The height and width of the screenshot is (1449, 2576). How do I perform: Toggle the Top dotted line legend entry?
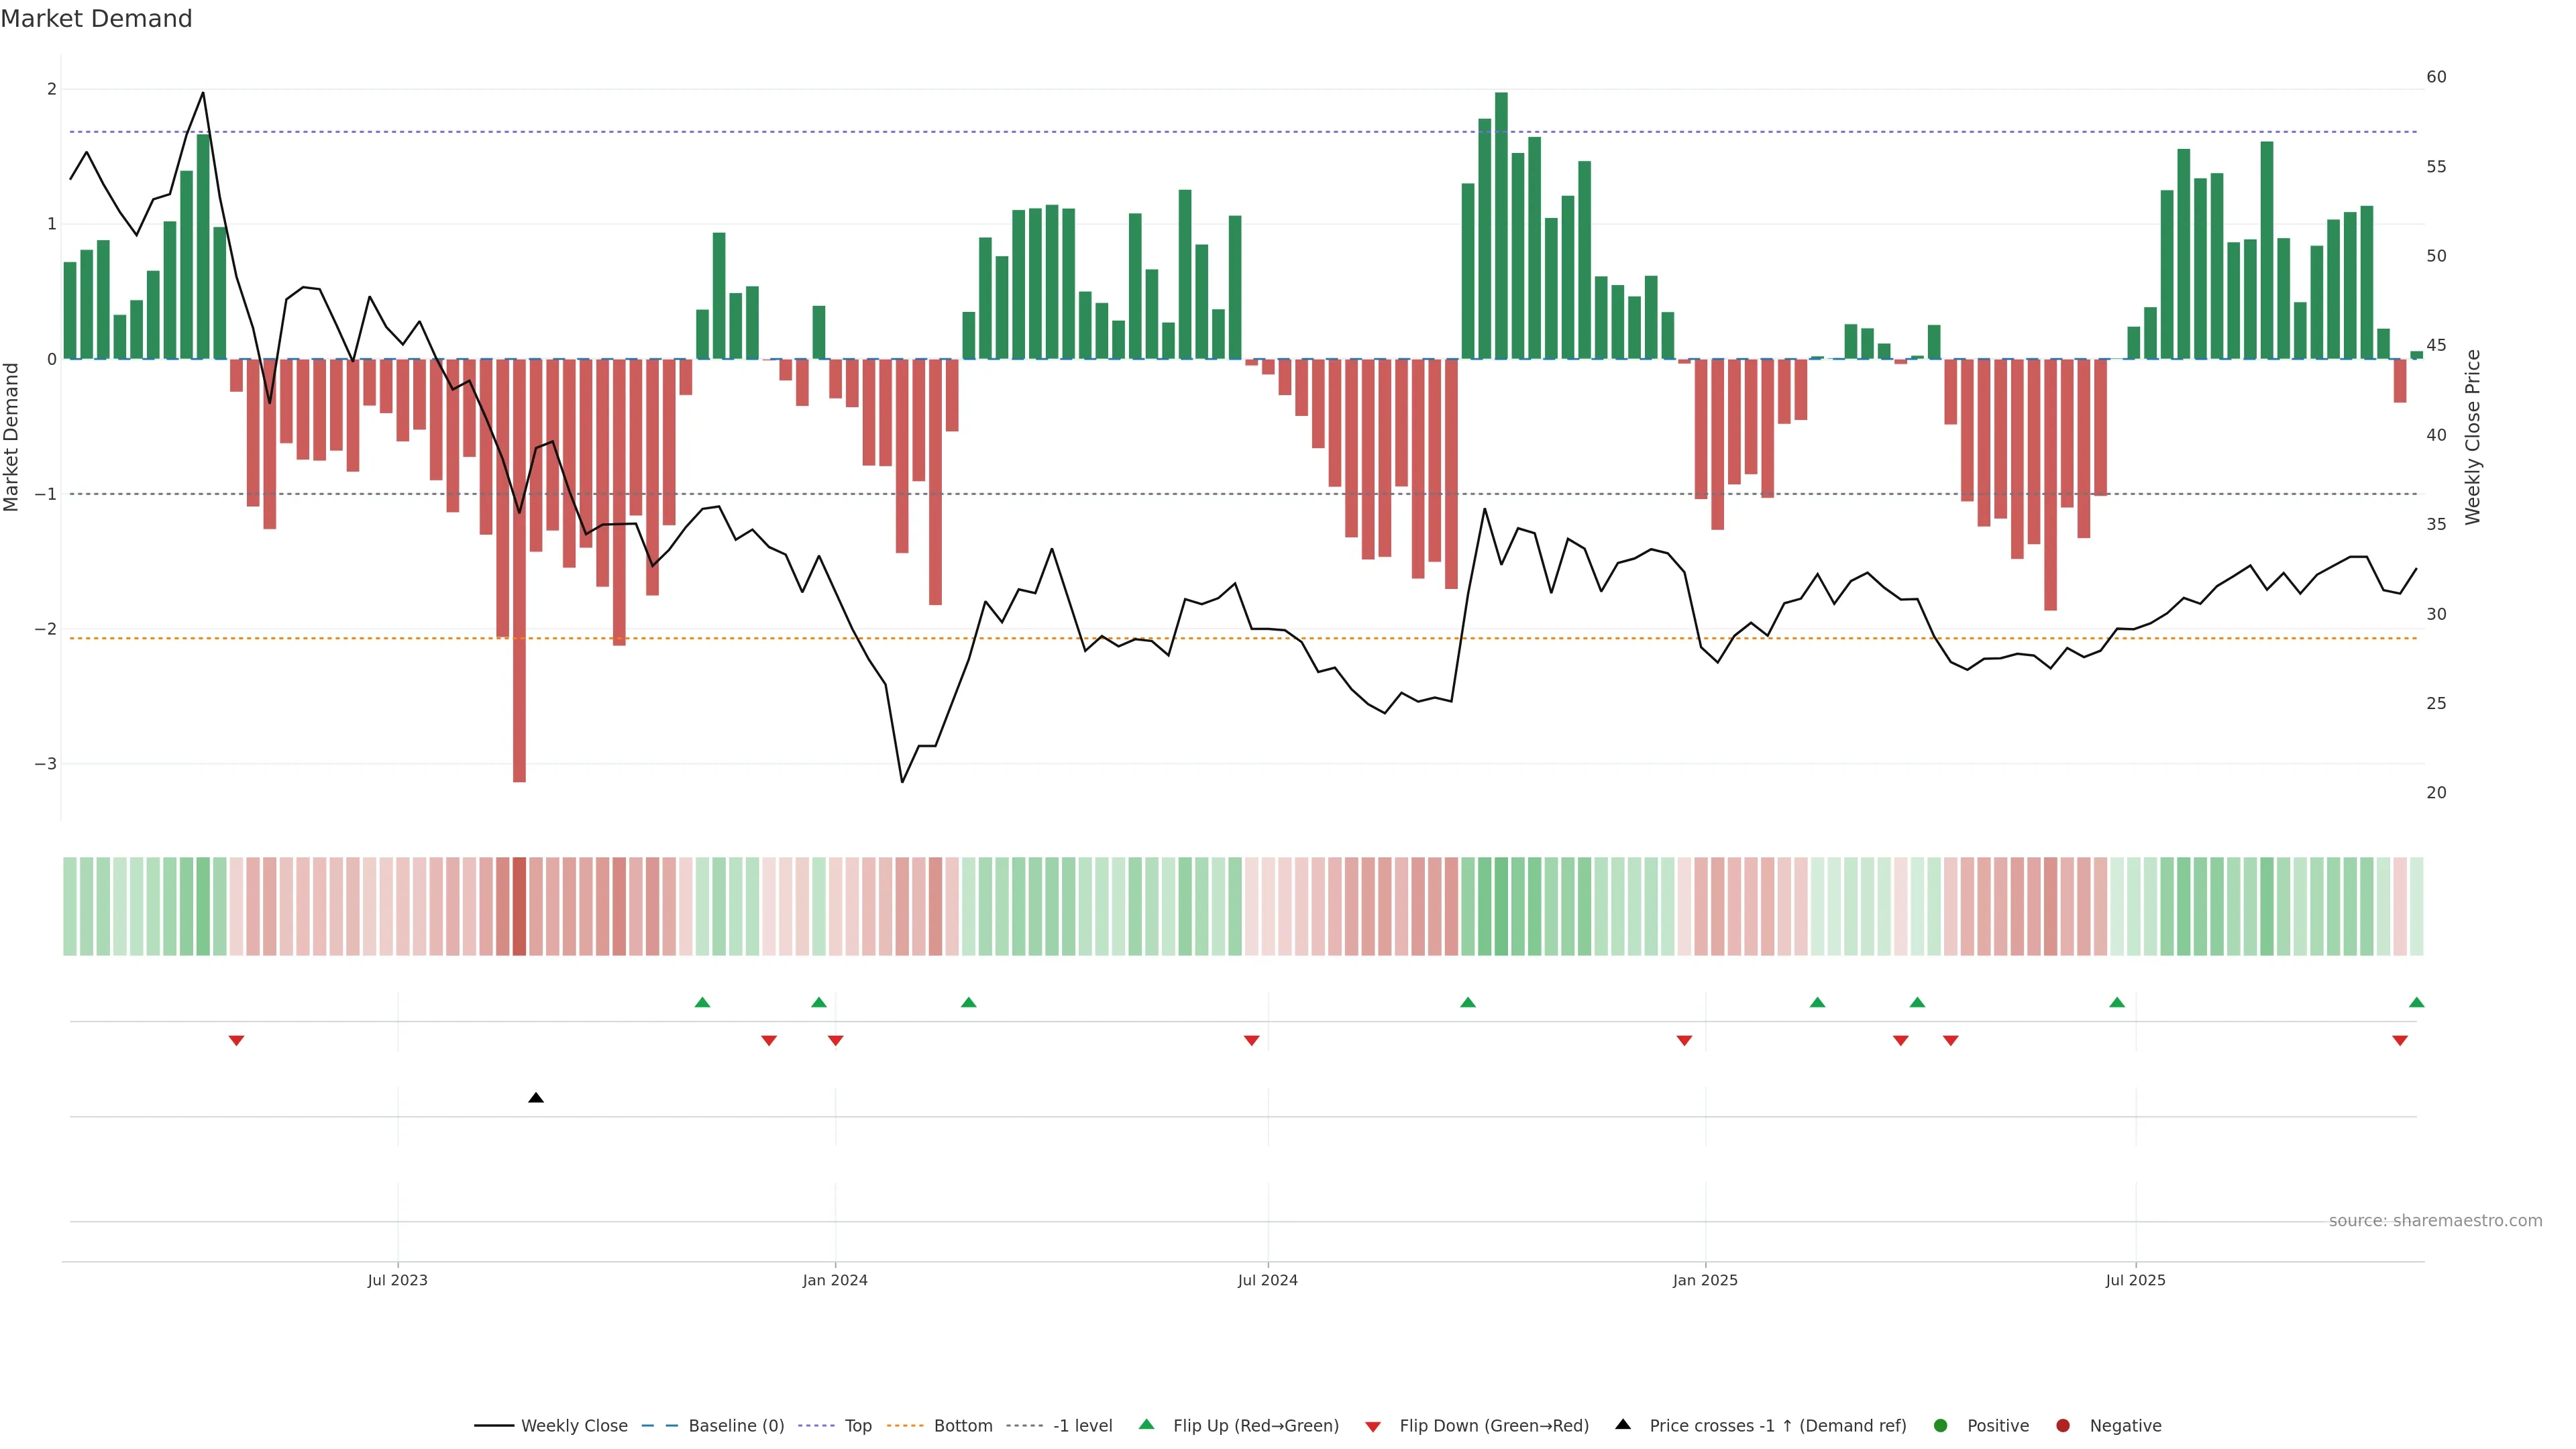click(x=857, y=1426)
